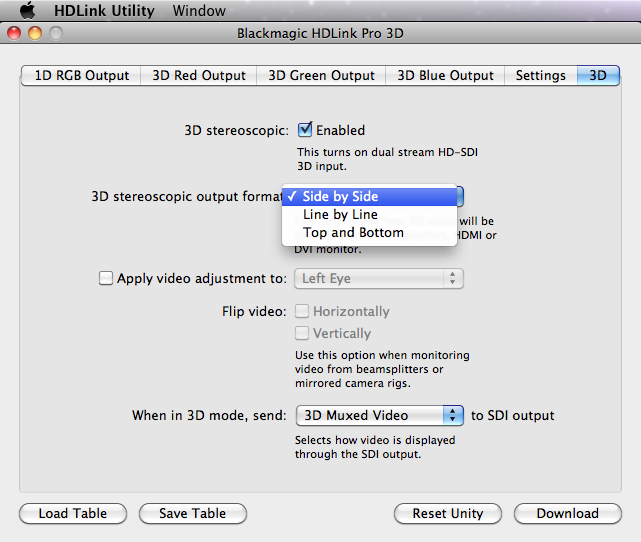Open the Apple menu
The height and width of the screenshot is (542, 641).
click(x=28, y=10)
